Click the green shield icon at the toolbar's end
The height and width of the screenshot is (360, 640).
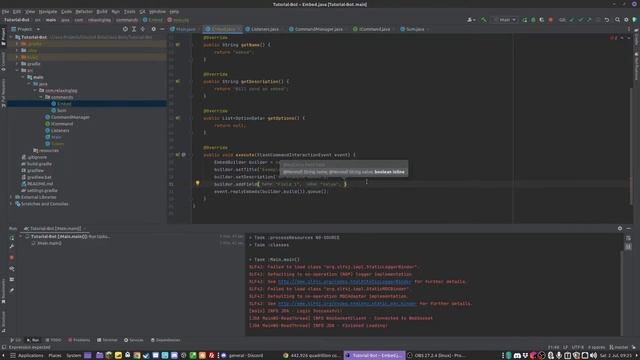coord(634,20)
